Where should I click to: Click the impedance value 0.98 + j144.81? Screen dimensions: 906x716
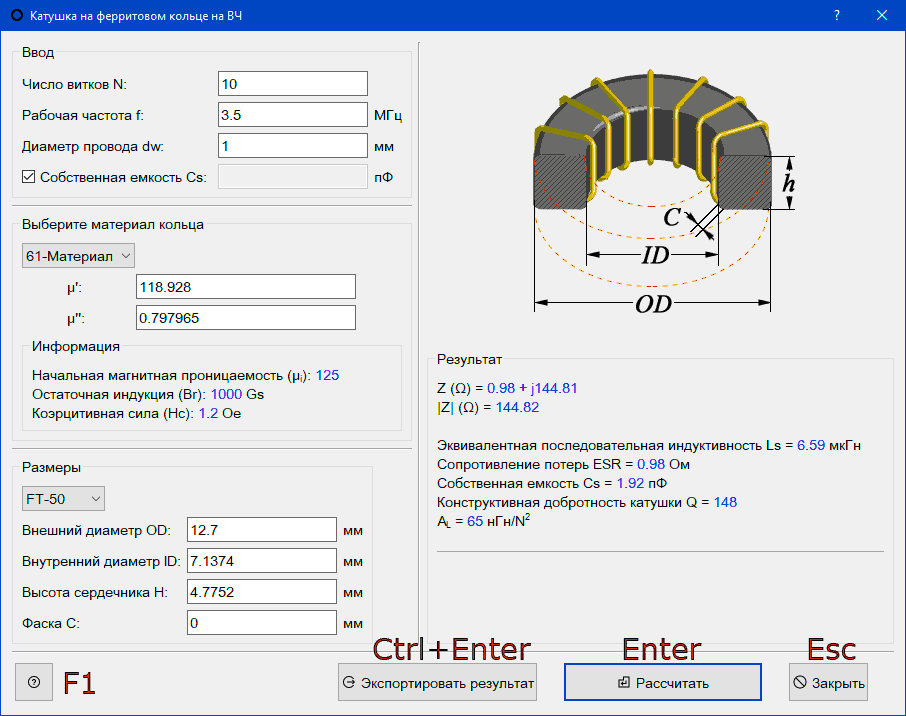[x=532, y=388]
